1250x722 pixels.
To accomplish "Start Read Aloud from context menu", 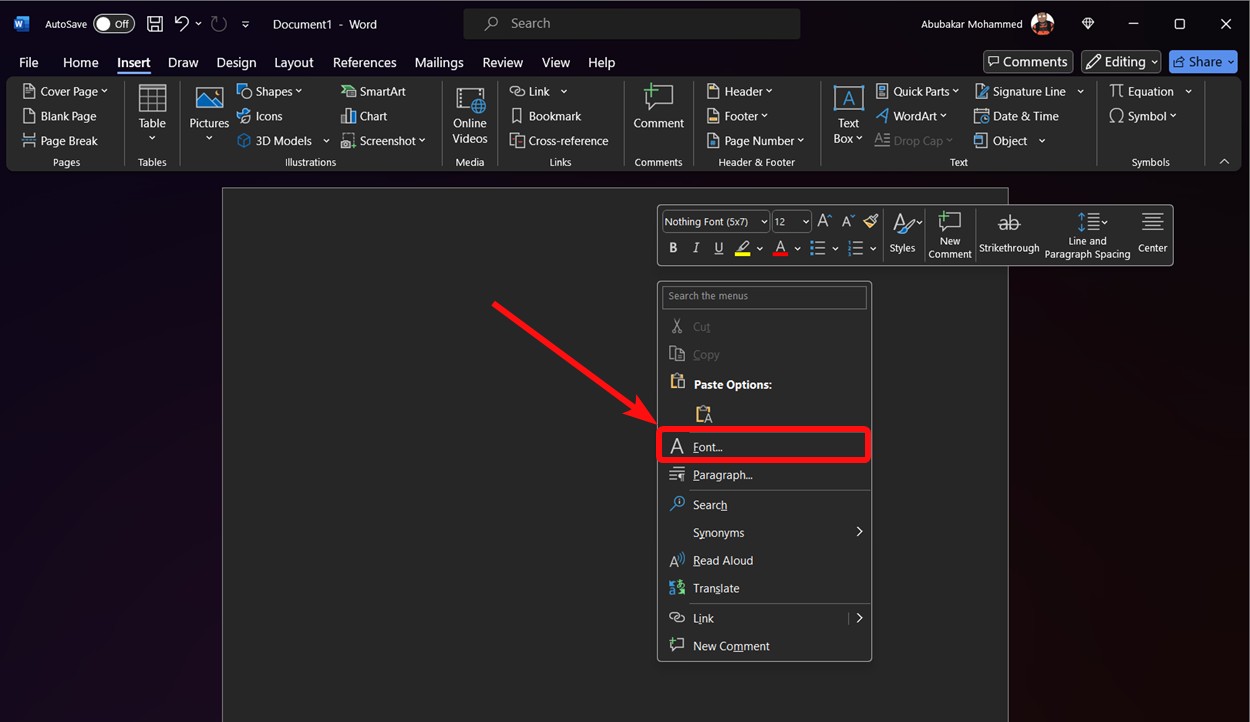I will click(x=722, y=560).
